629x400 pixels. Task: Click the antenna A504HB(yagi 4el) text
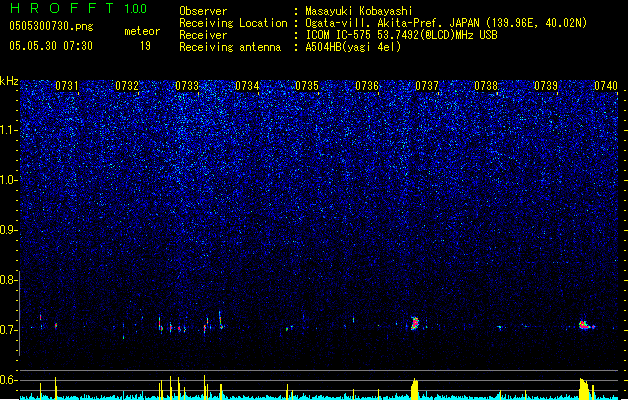point(353,47)
